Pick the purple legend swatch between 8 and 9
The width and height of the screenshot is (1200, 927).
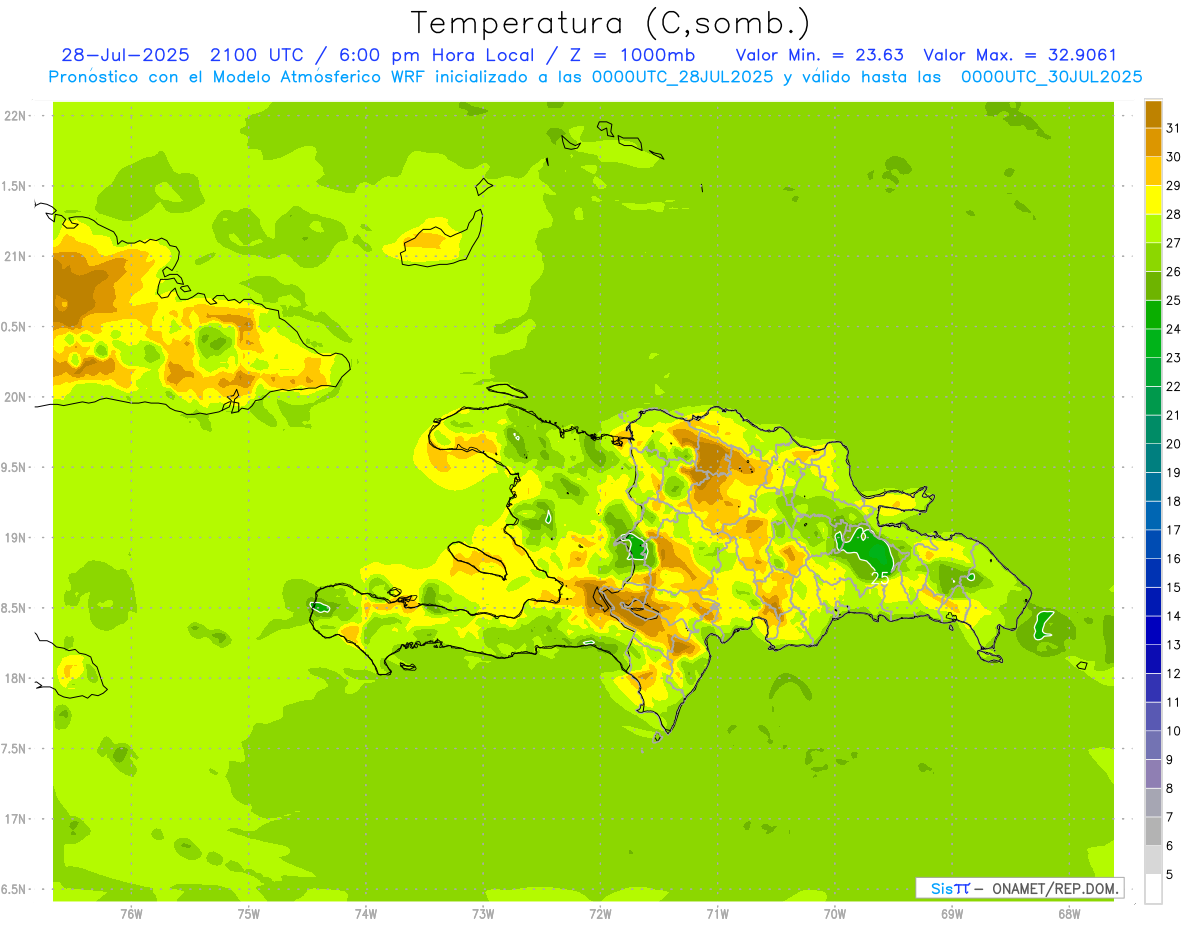click(1153, 774)
